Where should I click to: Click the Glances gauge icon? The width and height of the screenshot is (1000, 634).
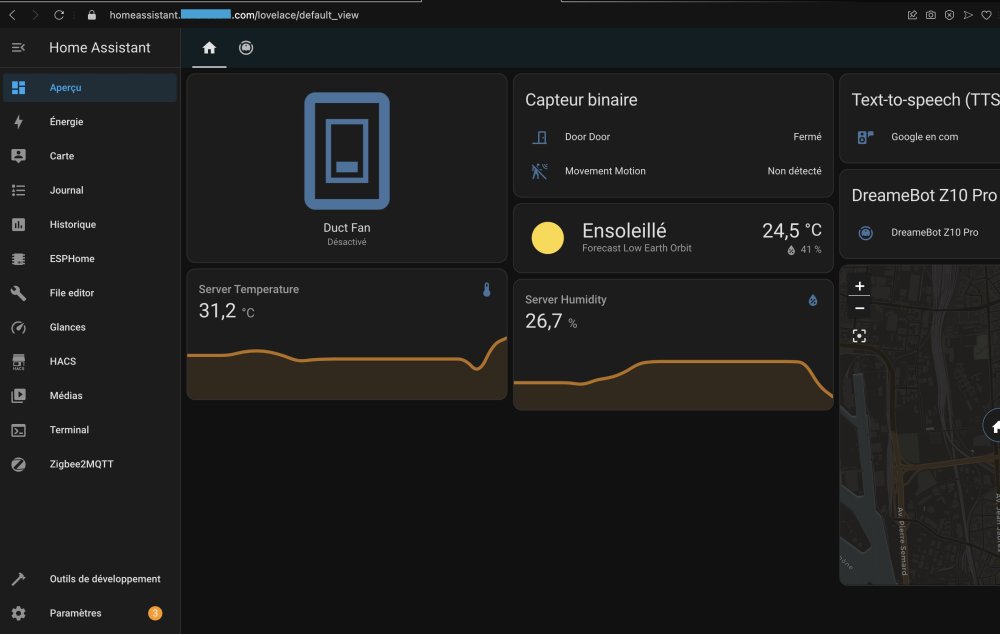[18, 327]
